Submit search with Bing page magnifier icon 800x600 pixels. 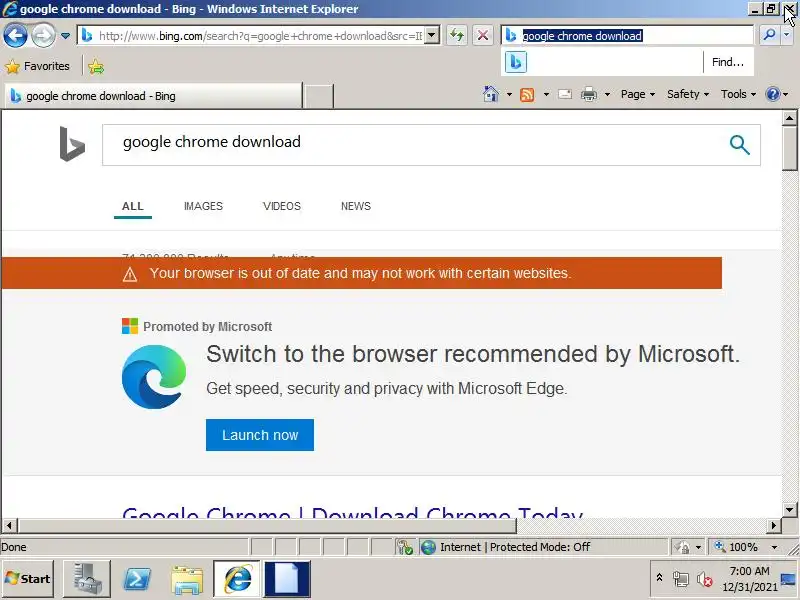click(739, 145)
